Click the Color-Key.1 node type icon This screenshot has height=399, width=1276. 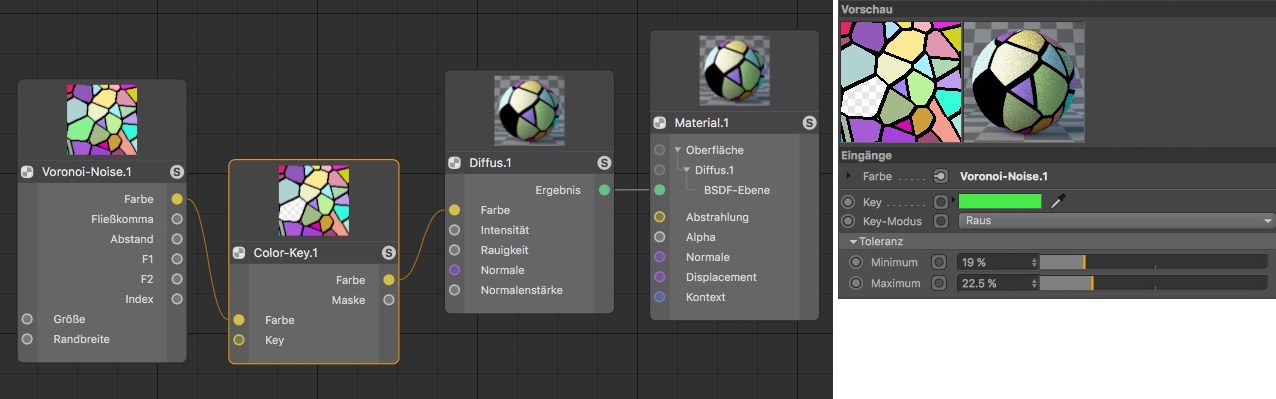coord(240,253)
